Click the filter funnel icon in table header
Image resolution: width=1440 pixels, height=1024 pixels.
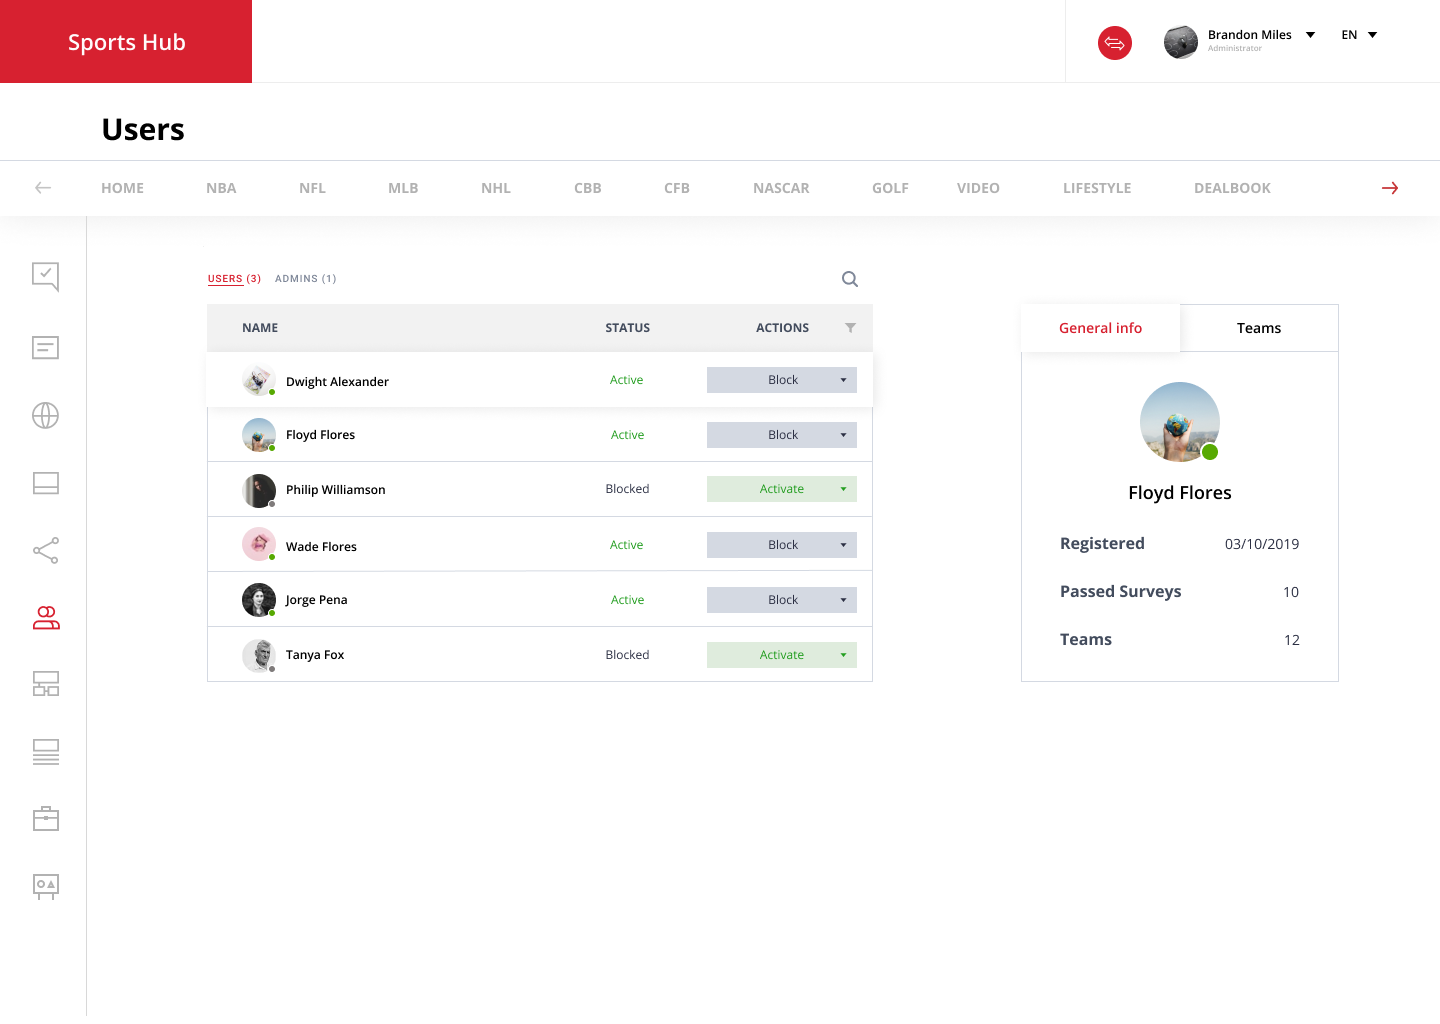(850, 328)
